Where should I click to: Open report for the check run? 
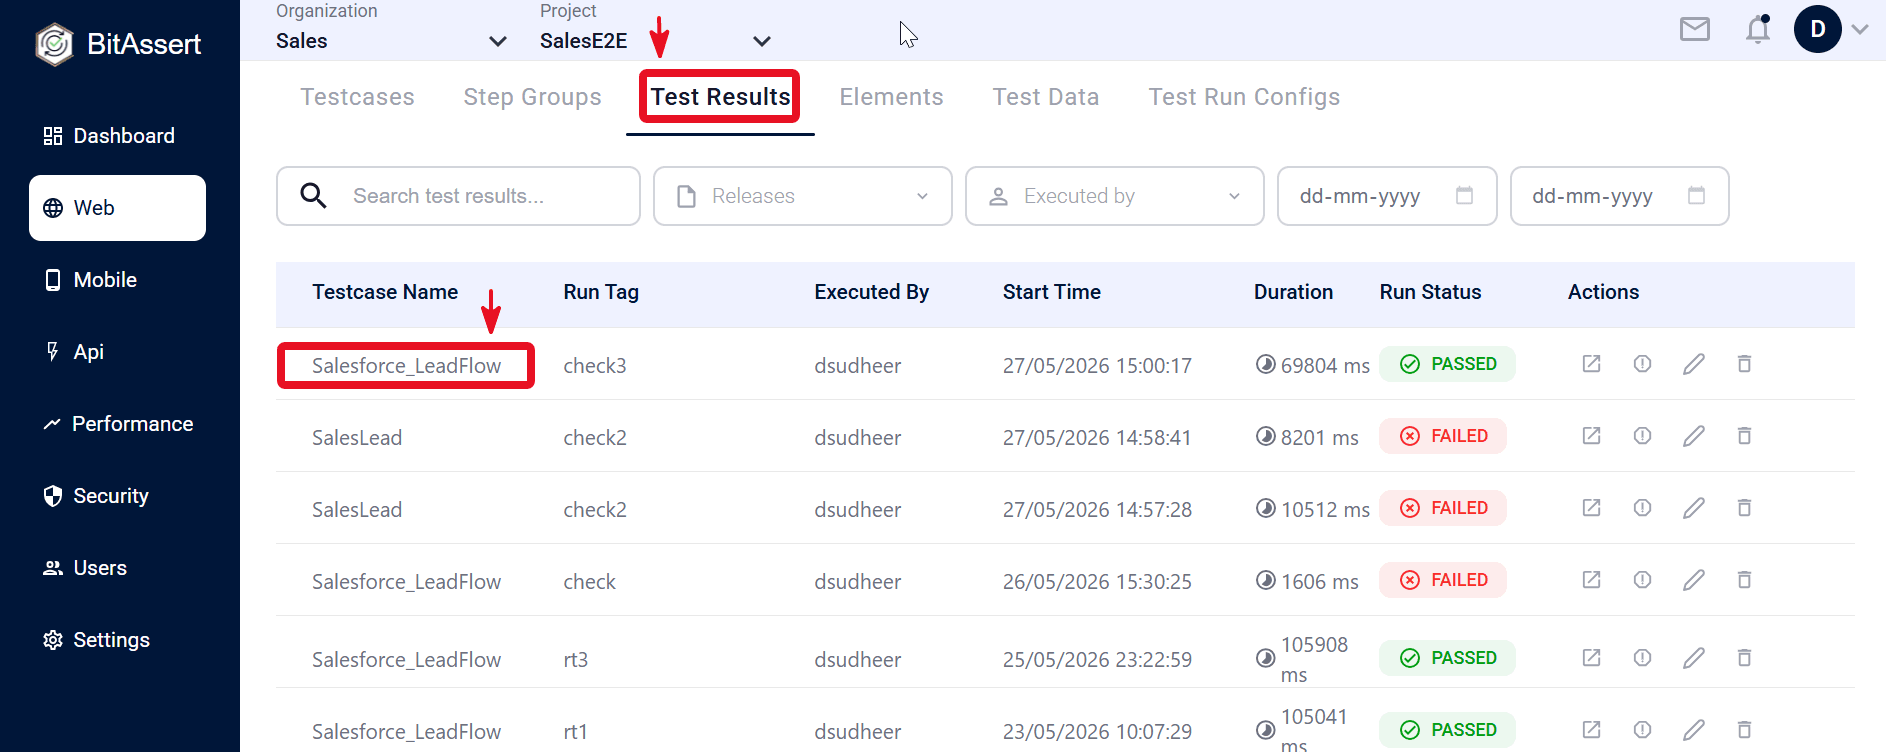click(1591, 580)
